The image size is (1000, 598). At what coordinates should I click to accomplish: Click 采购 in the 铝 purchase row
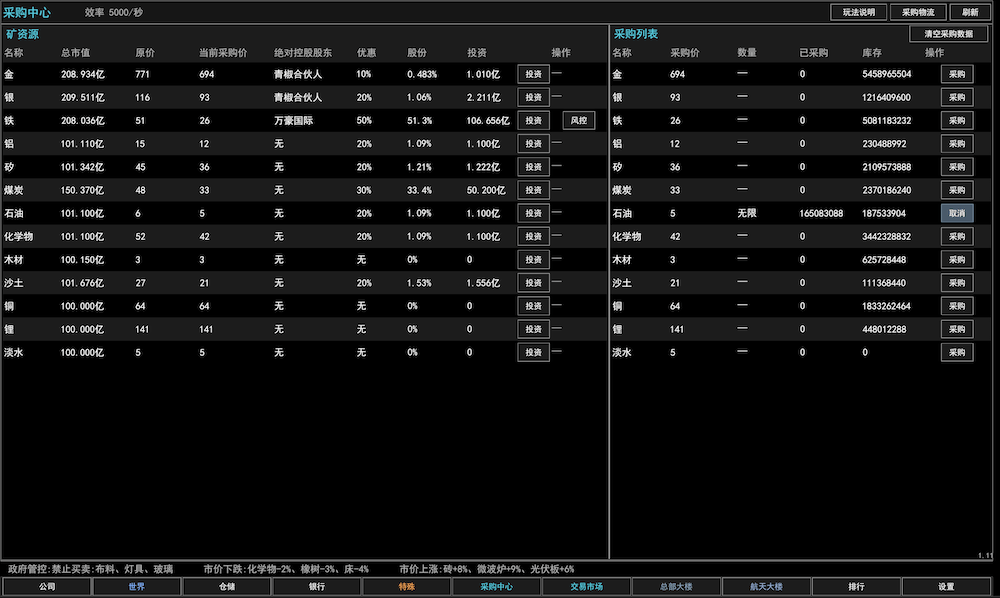957,143
